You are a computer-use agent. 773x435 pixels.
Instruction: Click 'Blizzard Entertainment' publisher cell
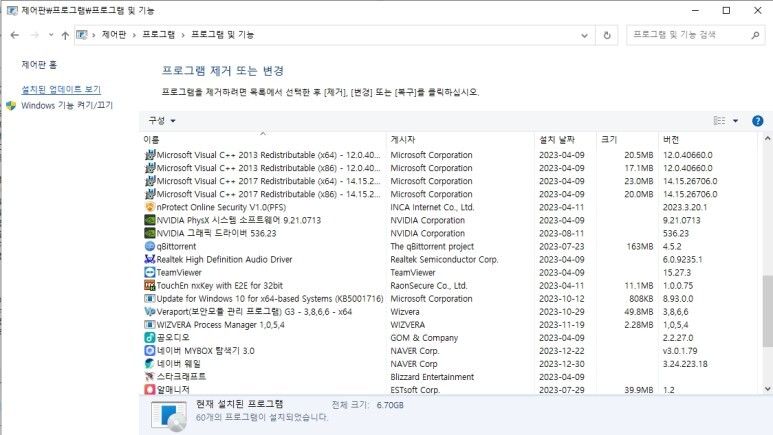(432, 377)
